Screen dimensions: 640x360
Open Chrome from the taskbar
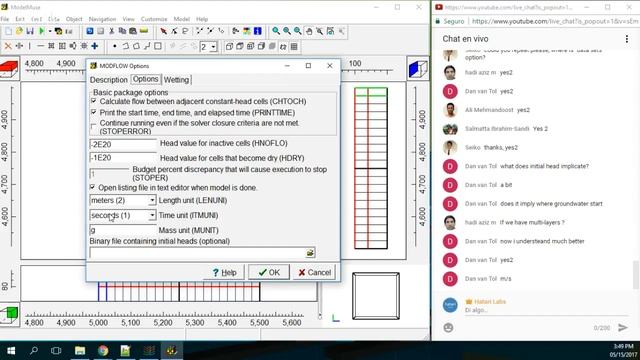103,350
